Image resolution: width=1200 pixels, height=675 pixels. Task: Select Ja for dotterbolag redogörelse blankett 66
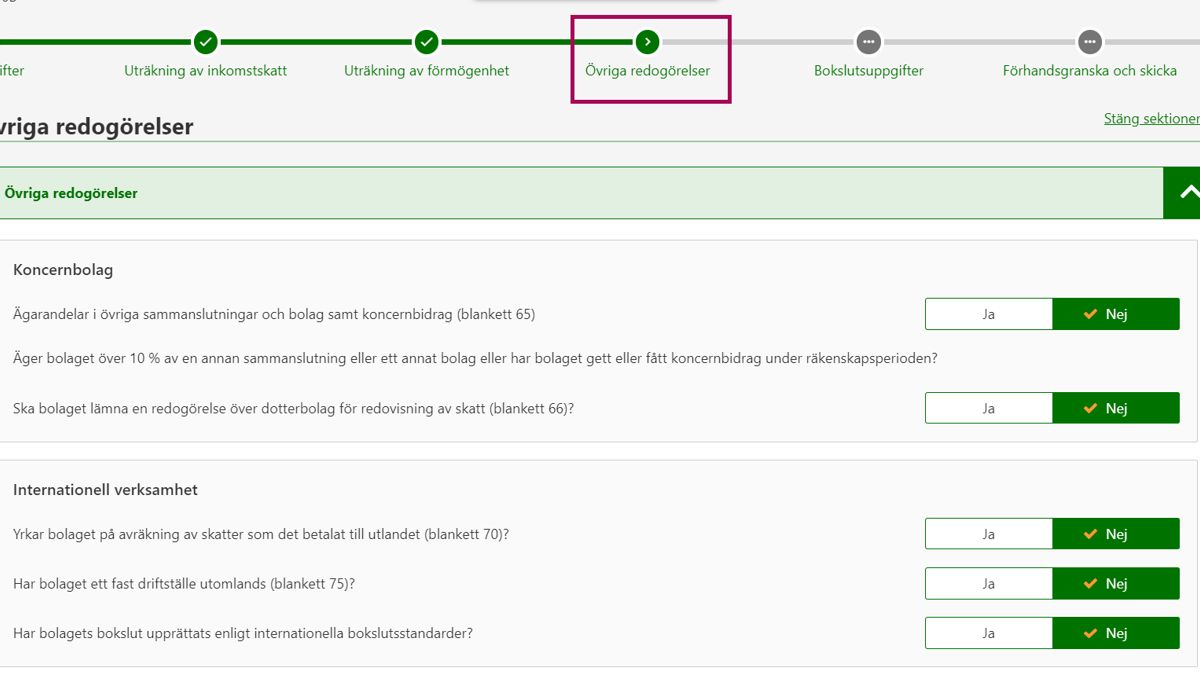coord(988,408)
